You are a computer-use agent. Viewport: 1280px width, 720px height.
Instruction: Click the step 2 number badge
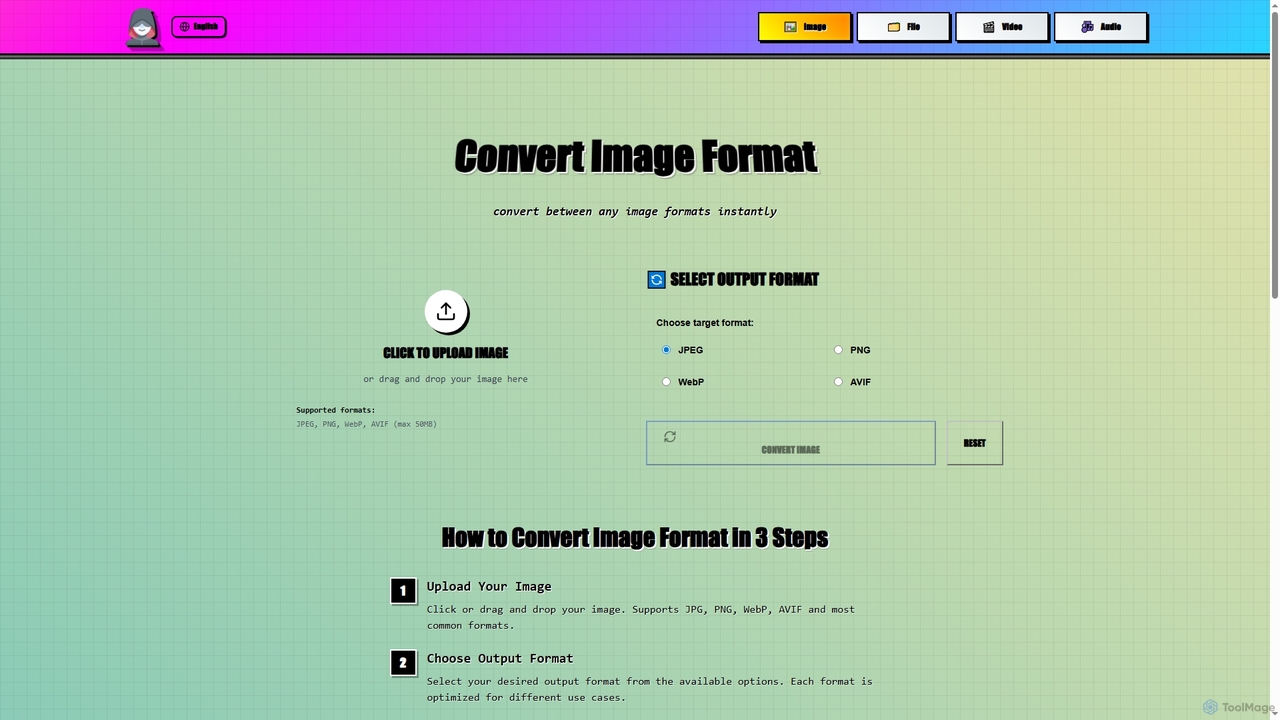[x=403, y=663]
